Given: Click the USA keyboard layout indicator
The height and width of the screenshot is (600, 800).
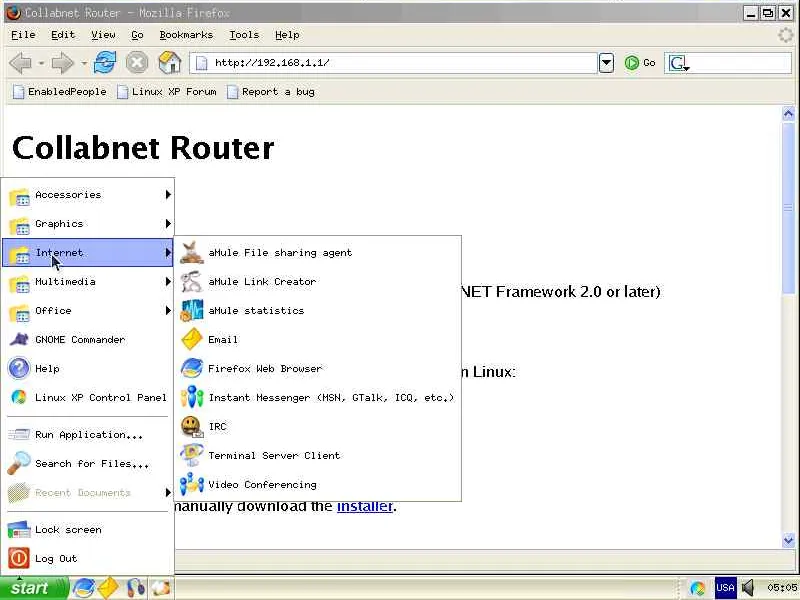Looking at the screenshot, I should point(725,588).
